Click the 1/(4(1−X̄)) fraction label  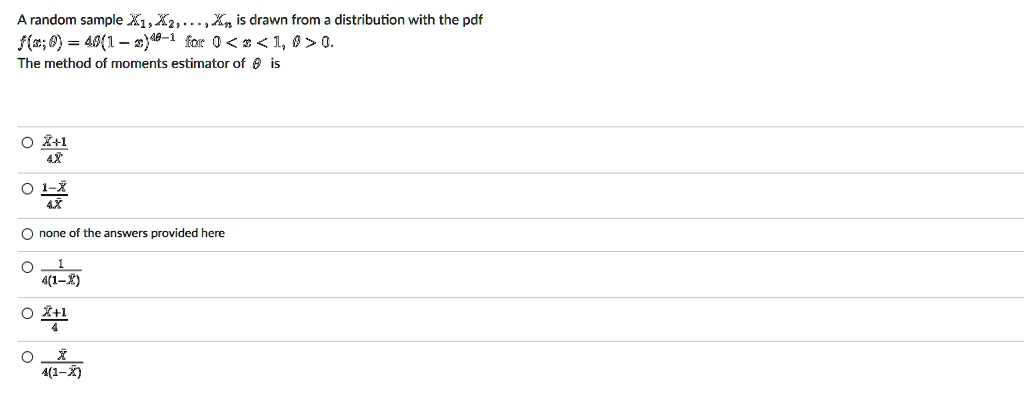[61, 272]
